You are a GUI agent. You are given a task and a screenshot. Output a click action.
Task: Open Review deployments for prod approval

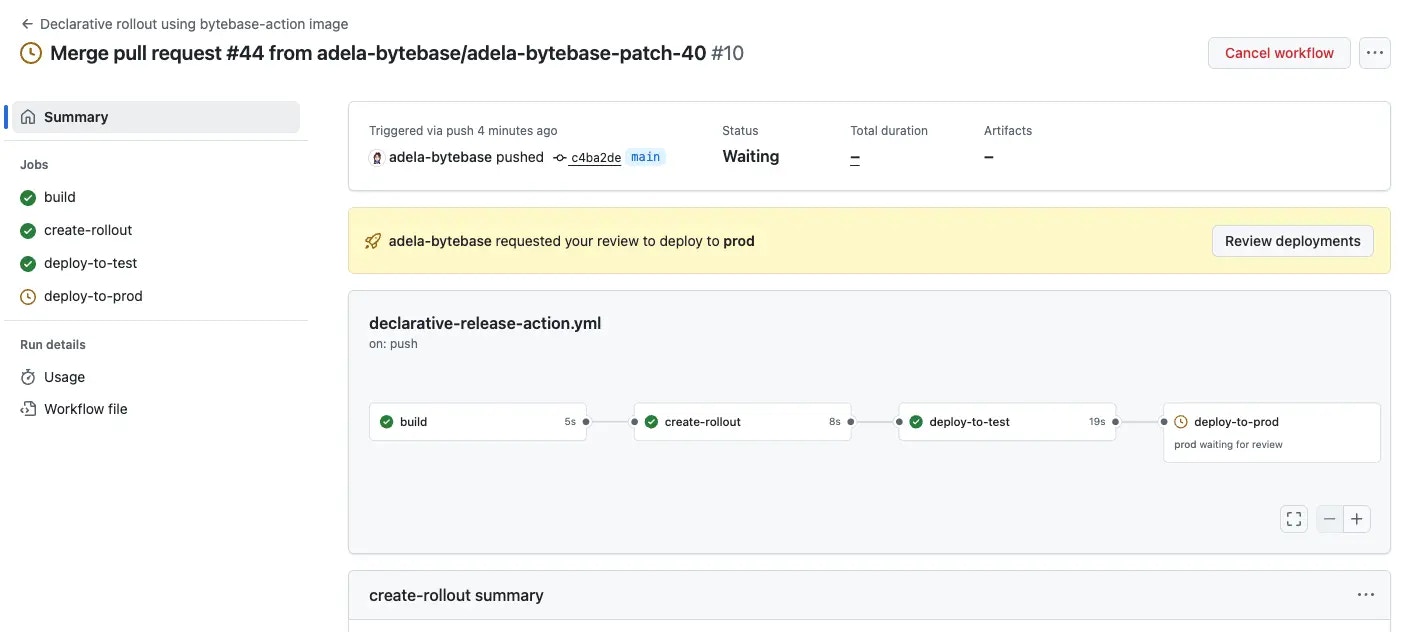pos(1292,240)
